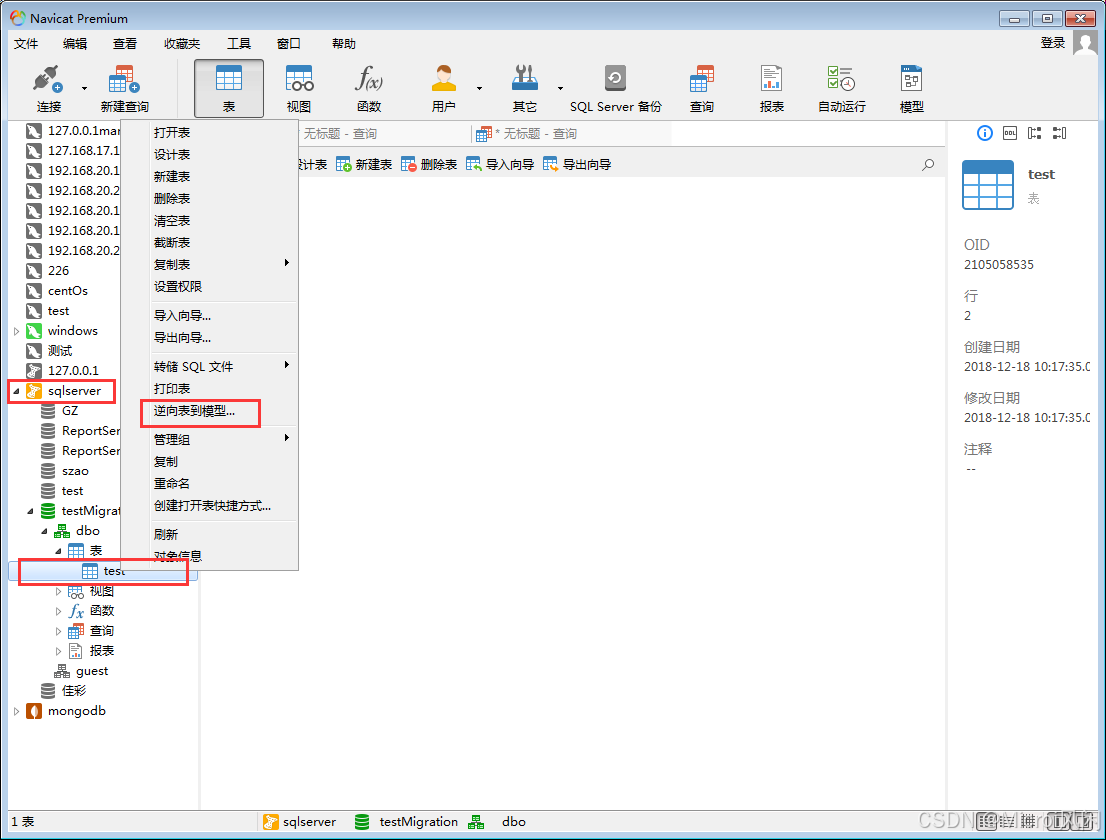Open the 查看 menu
Viewport: 1106px width, 840px height.
click(125, 44)
